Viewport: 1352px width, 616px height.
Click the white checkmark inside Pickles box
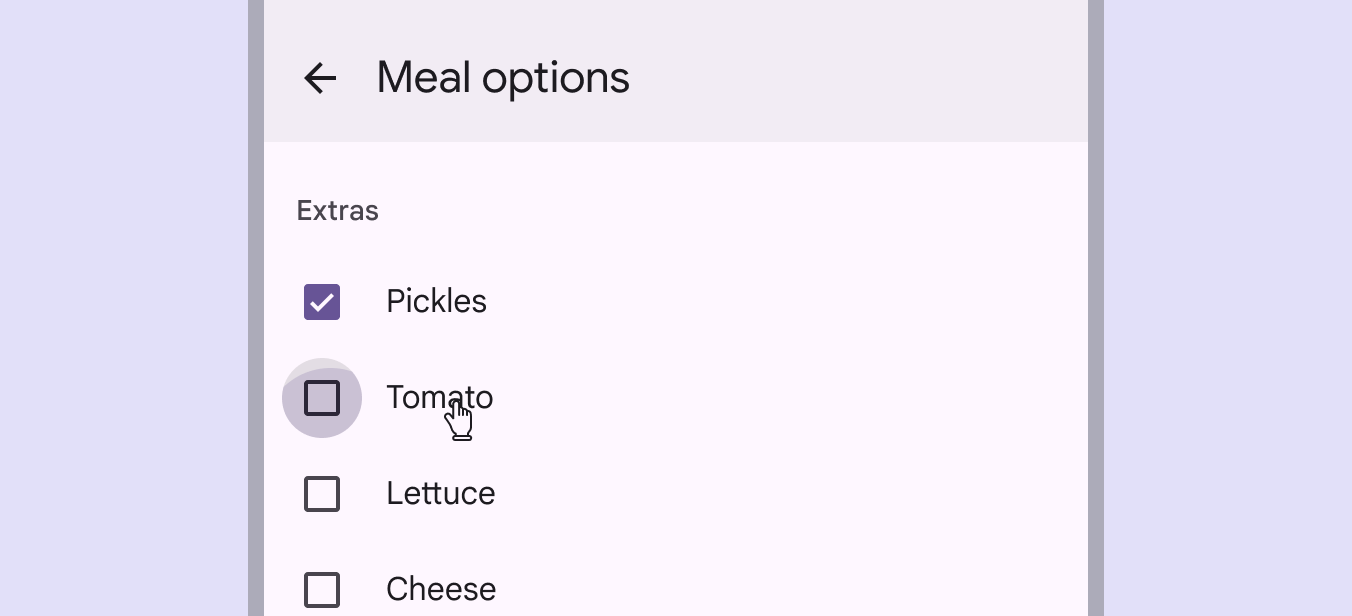[x=322, y=302]
